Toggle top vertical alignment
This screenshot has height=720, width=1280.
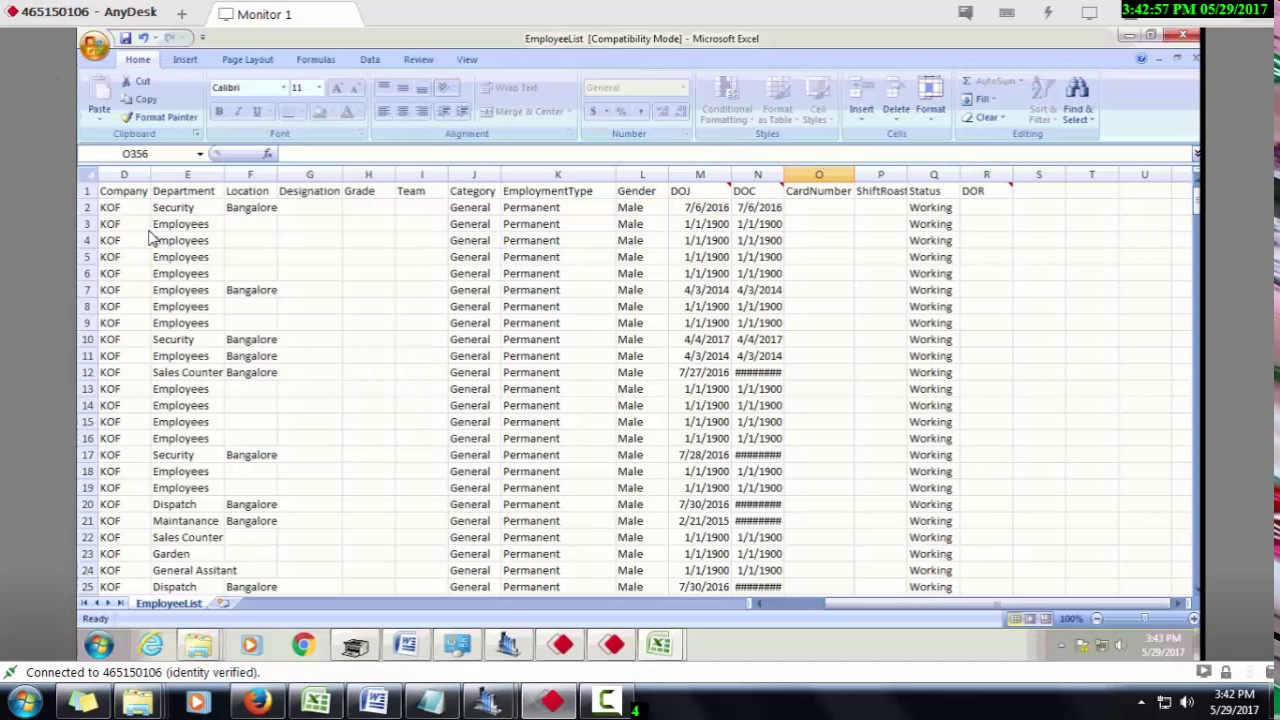(384, 88)
